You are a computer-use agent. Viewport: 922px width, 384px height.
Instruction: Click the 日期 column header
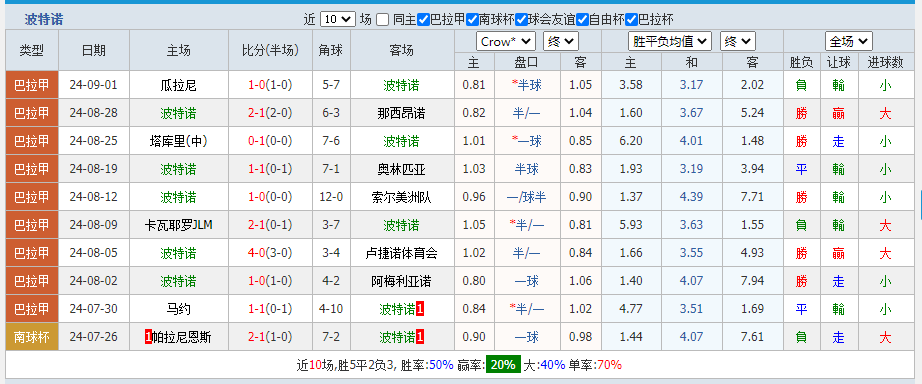tap(93, 51)
